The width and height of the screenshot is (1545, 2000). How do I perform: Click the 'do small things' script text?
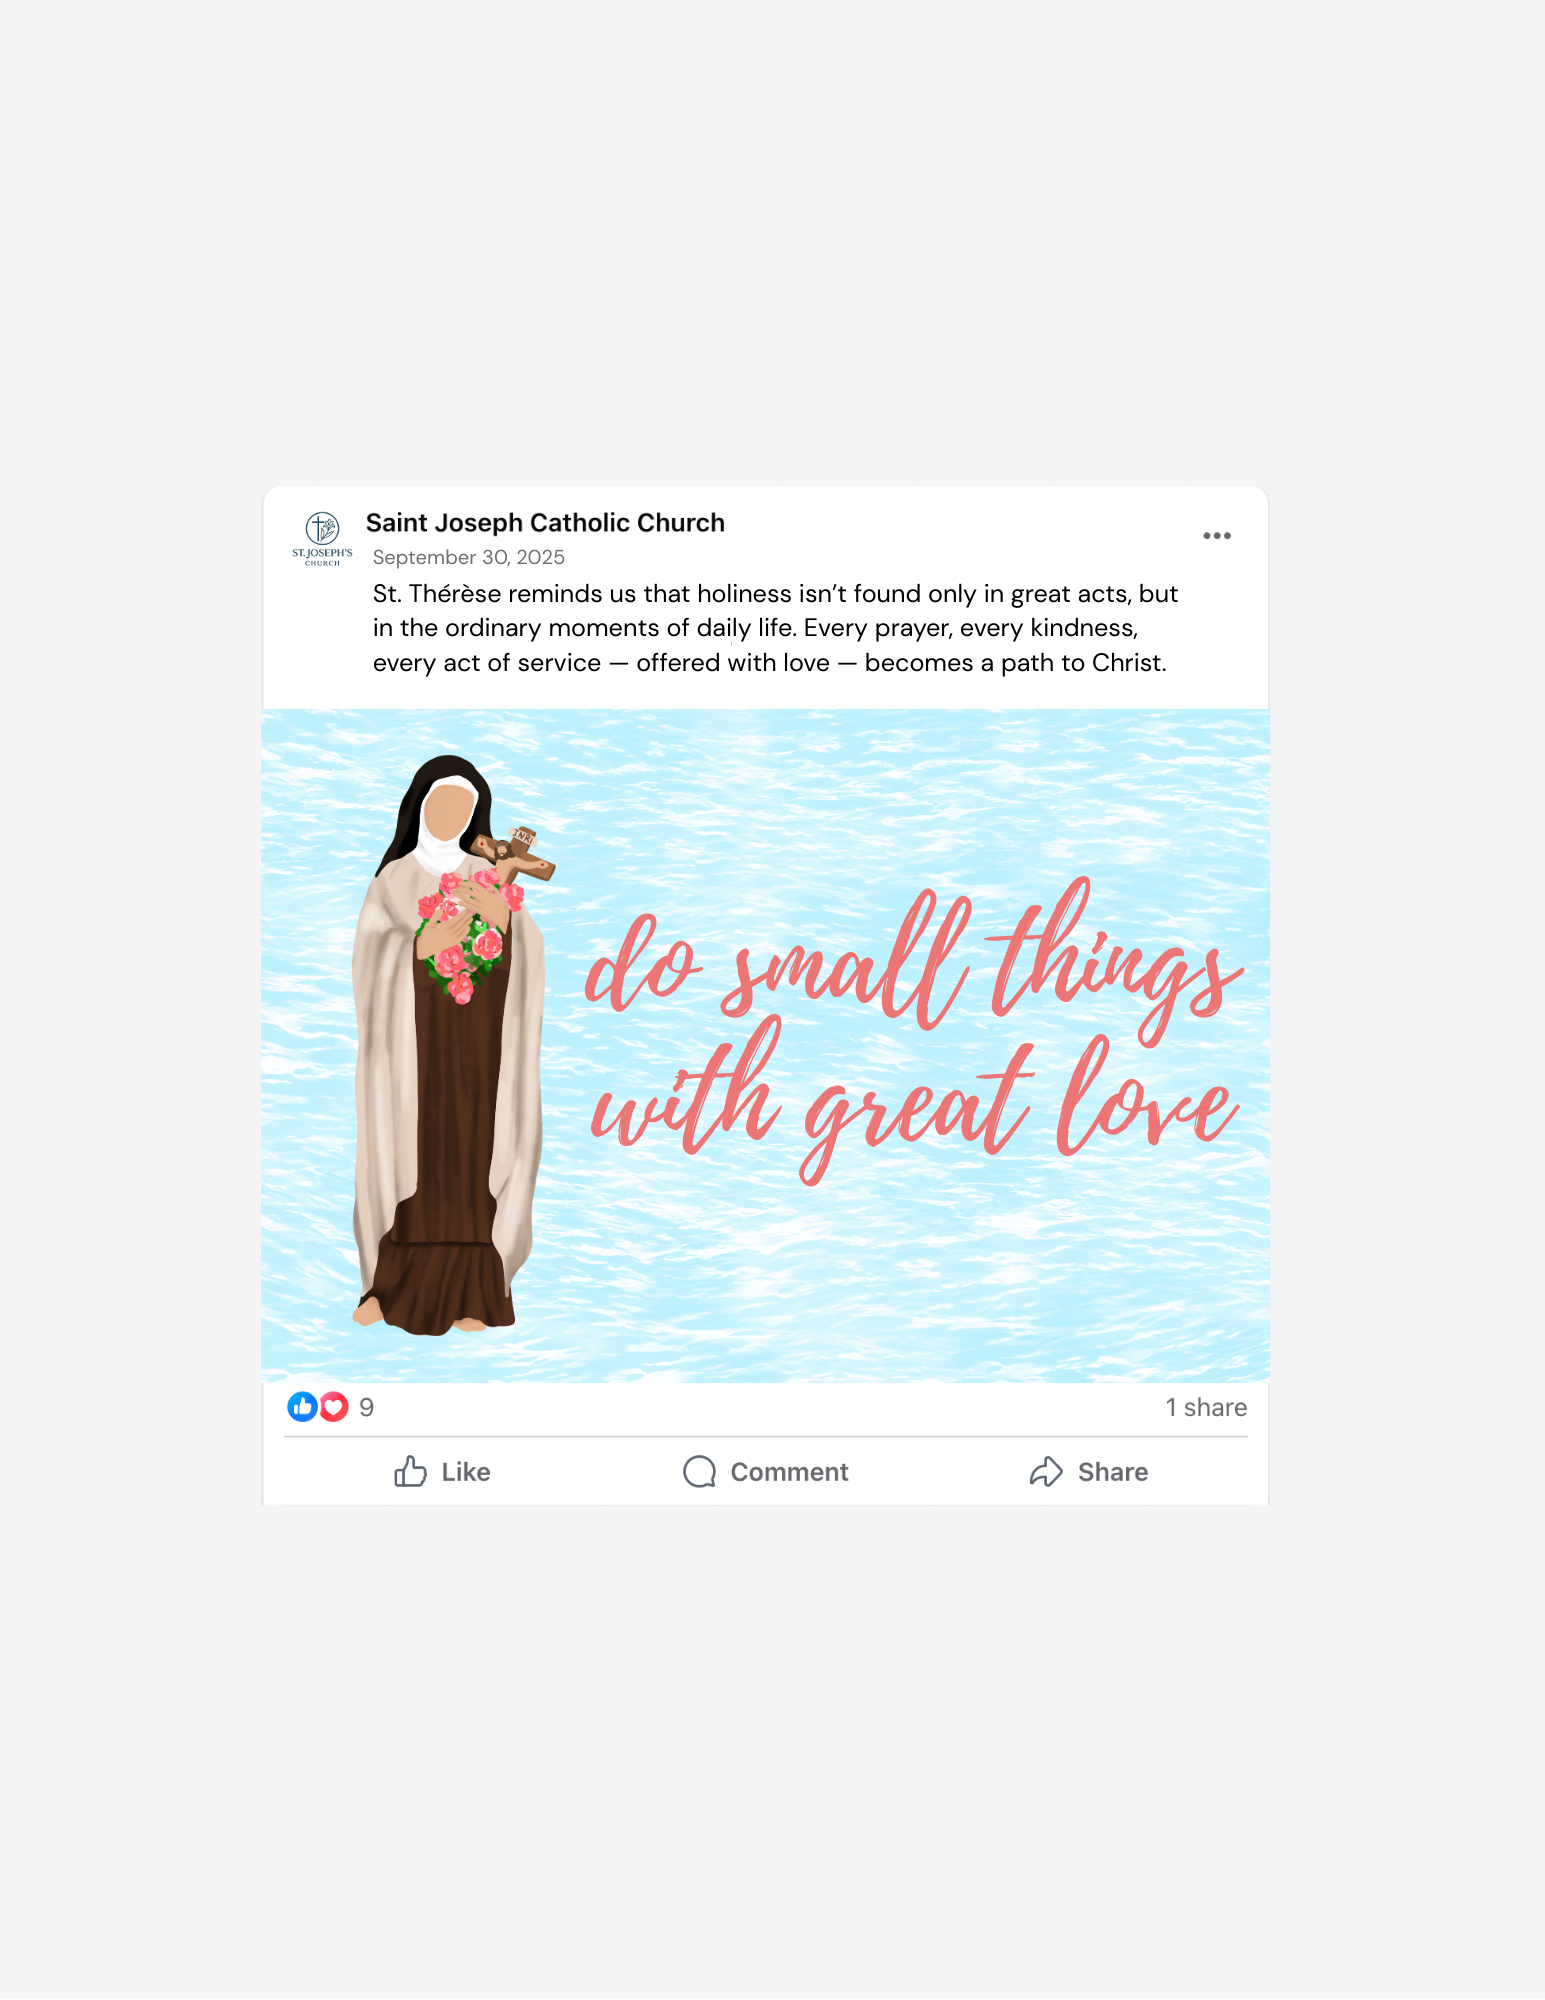pos(913,960)
